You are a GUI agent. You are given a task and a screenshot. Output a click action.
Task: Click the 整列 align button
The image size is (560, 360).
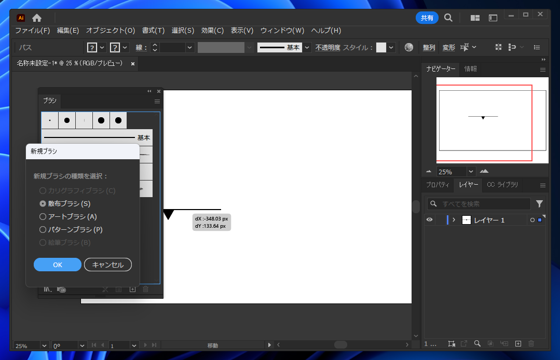pyautogui.click(x=429, y=48)
